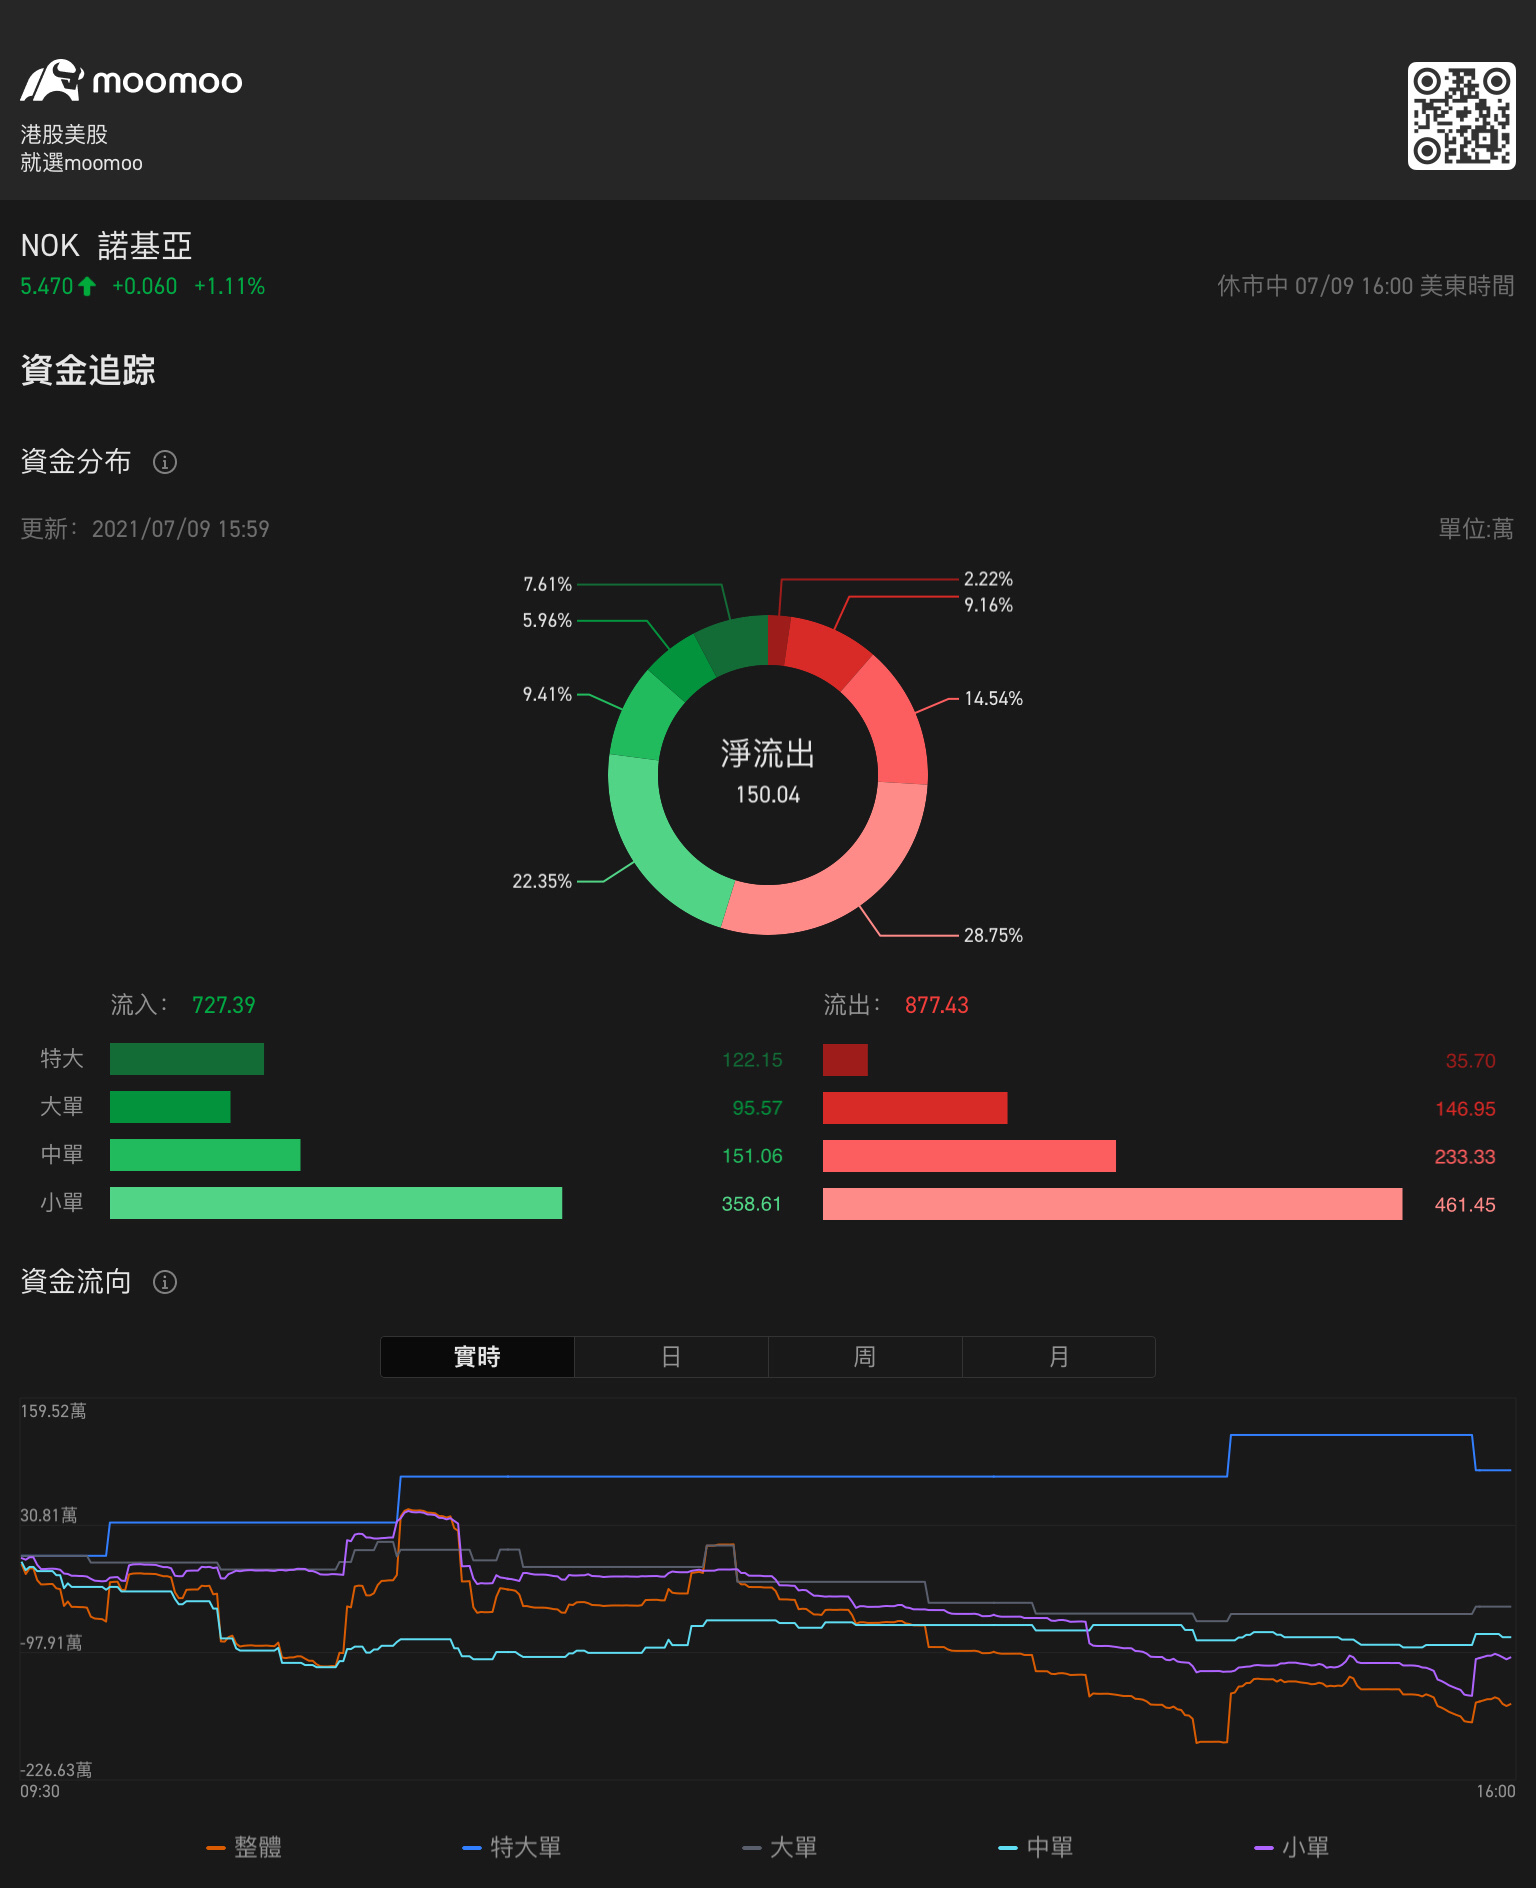The image size is (1536, 1888).
Task: Click the -226.63萬 axis label
Action: tap(56, 1770)
